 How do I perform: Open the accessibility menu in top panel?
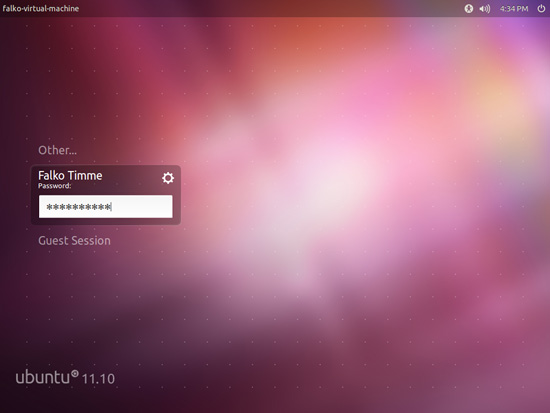point(469,8)
